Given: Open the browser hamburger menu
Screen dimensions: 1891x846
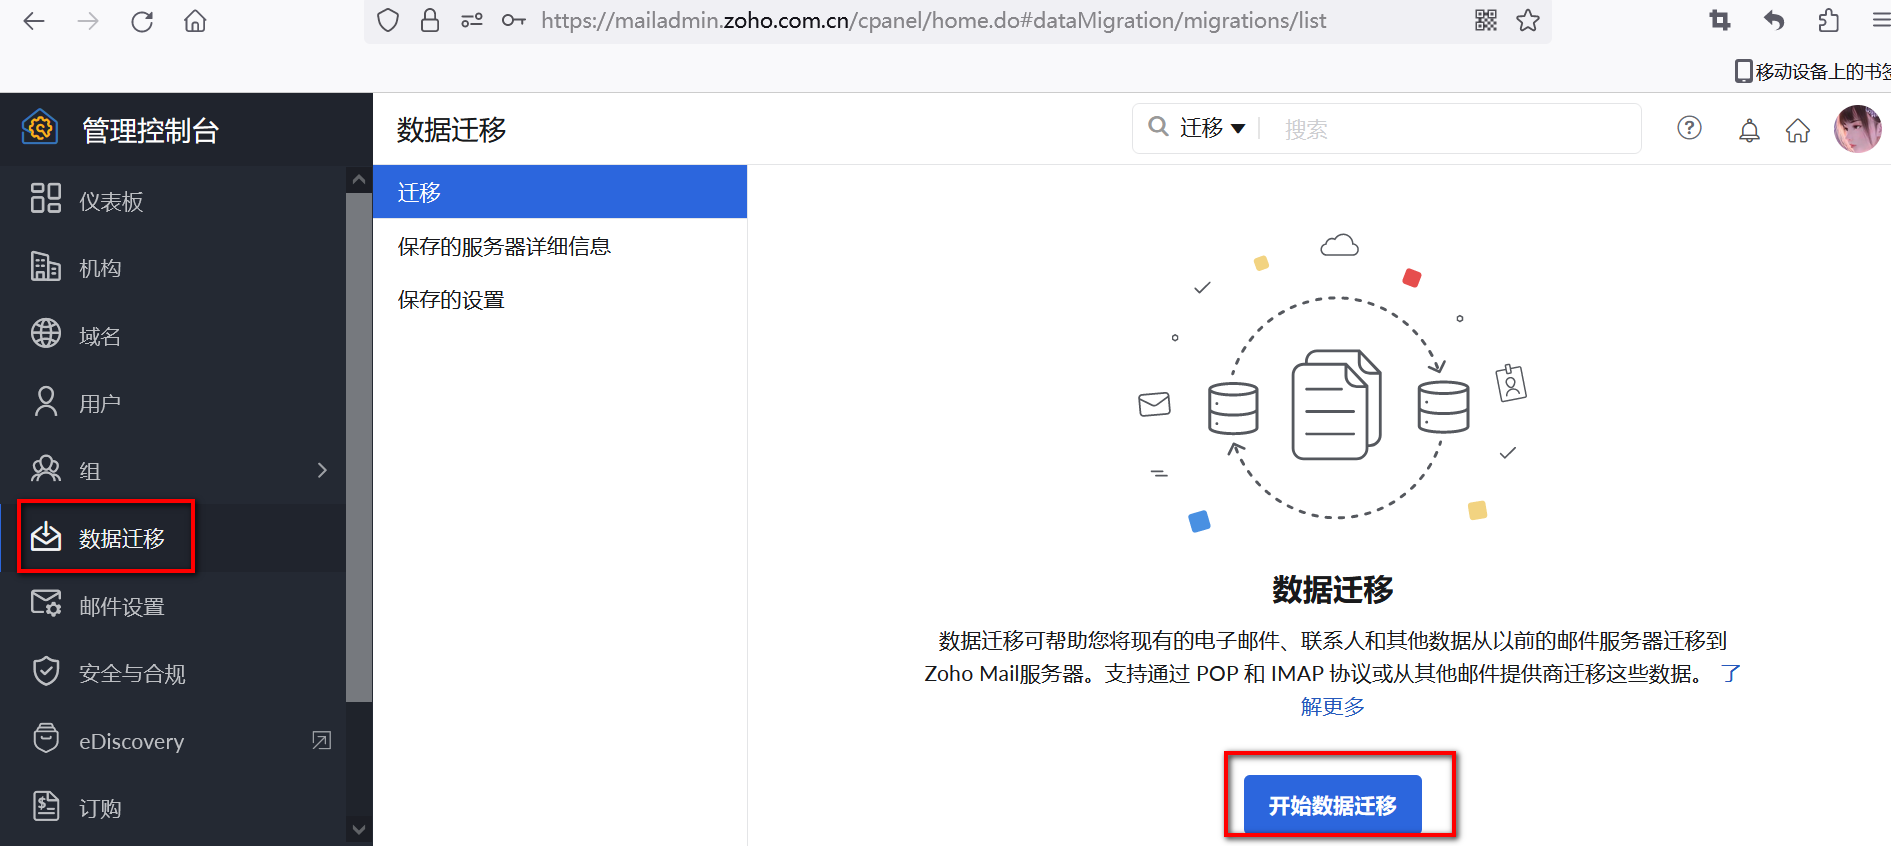Looking at the screenshot, I should pyautogui.click(x=1880, y=20).
